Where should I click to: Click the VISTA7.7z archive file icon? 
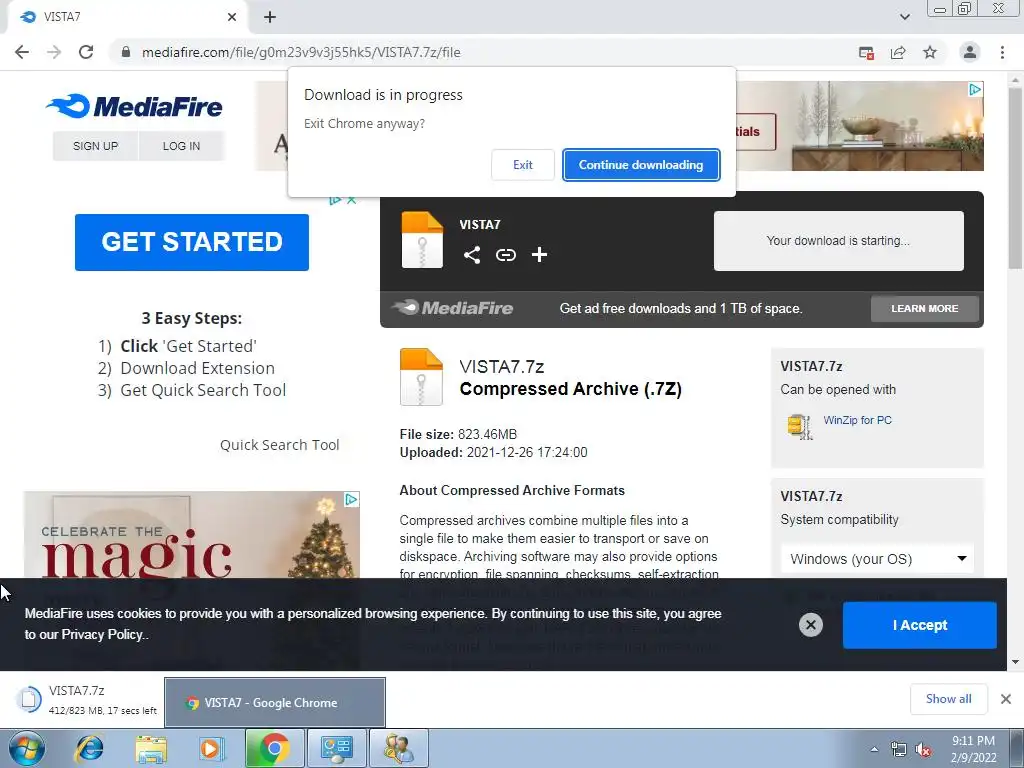pyautogui.click(x=421, y=377)
